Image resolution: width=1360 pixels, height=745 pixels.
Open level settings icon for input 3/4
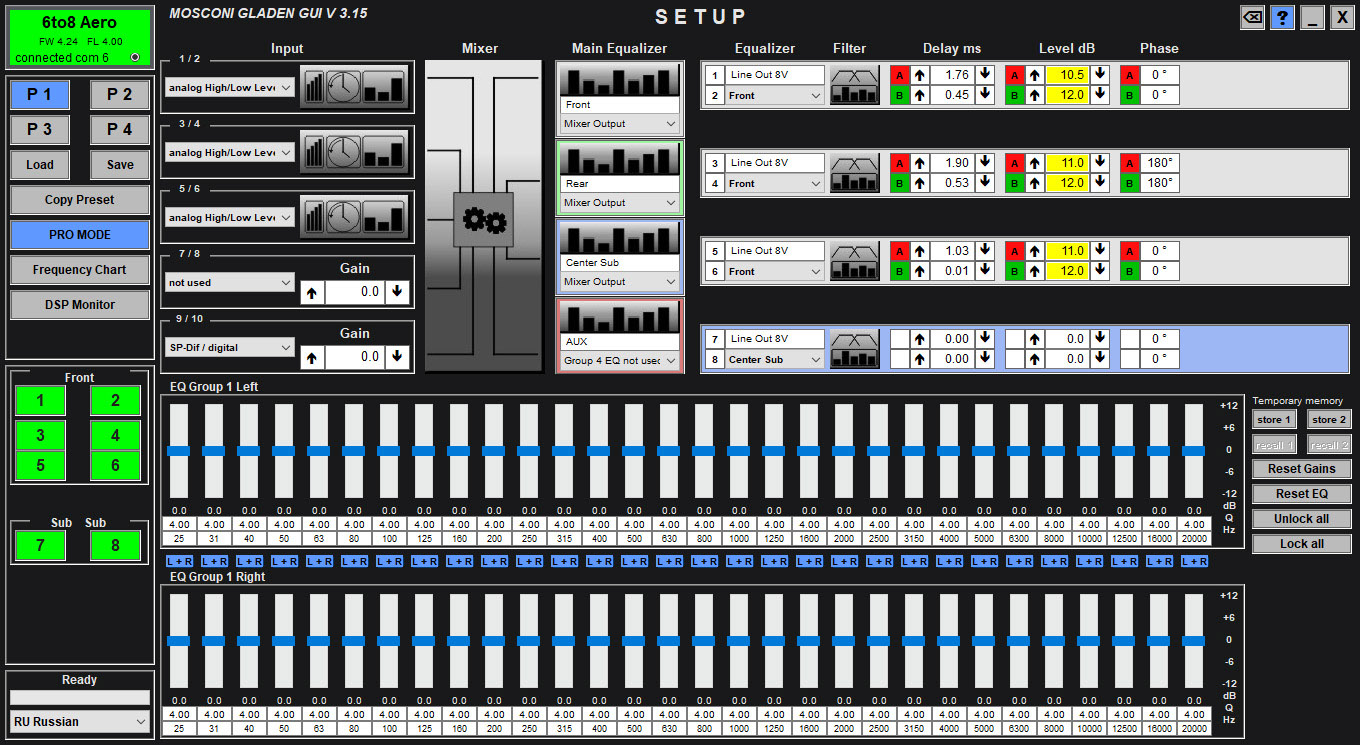coord(315,152)
